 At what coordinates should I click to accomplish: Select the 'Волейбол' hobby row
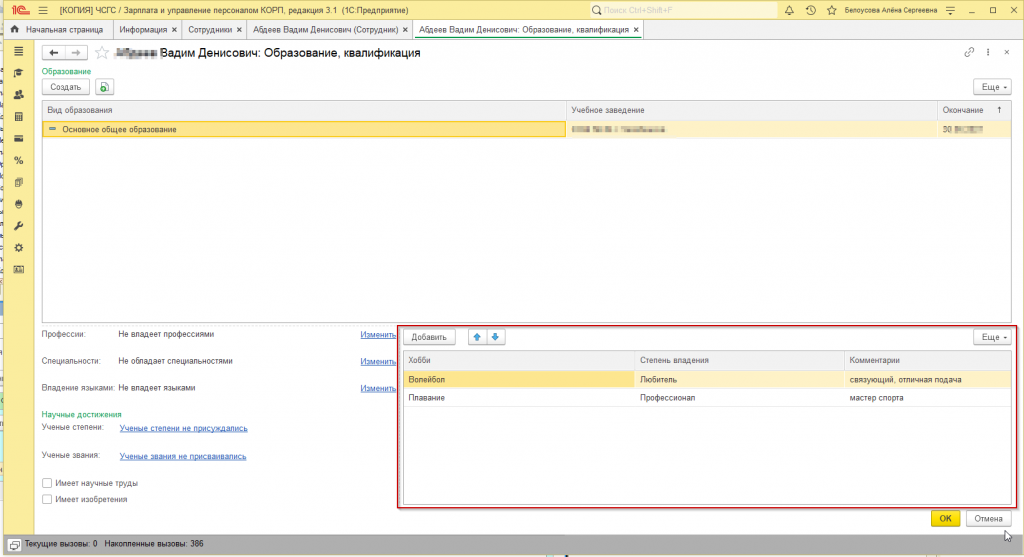pos(707,379)
